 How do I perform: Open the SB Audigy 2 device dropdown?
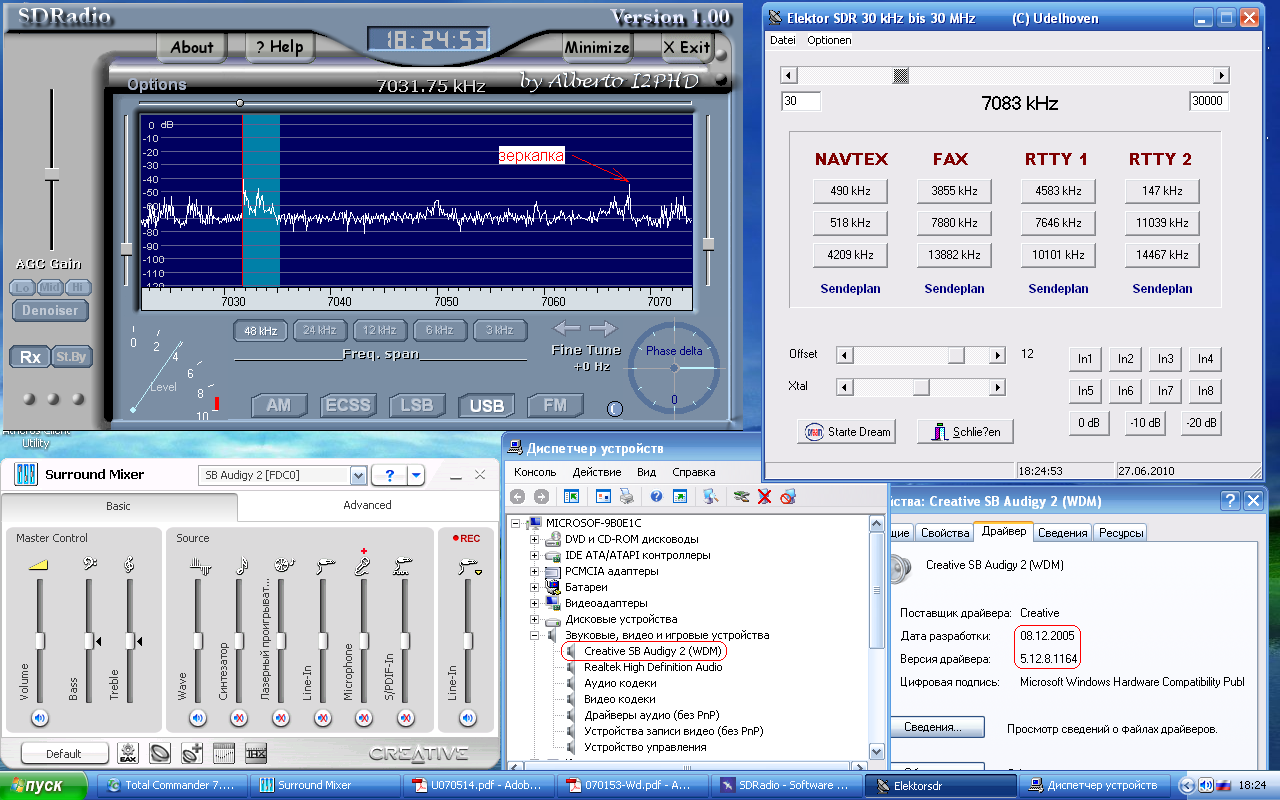click(x=357, y=476)
